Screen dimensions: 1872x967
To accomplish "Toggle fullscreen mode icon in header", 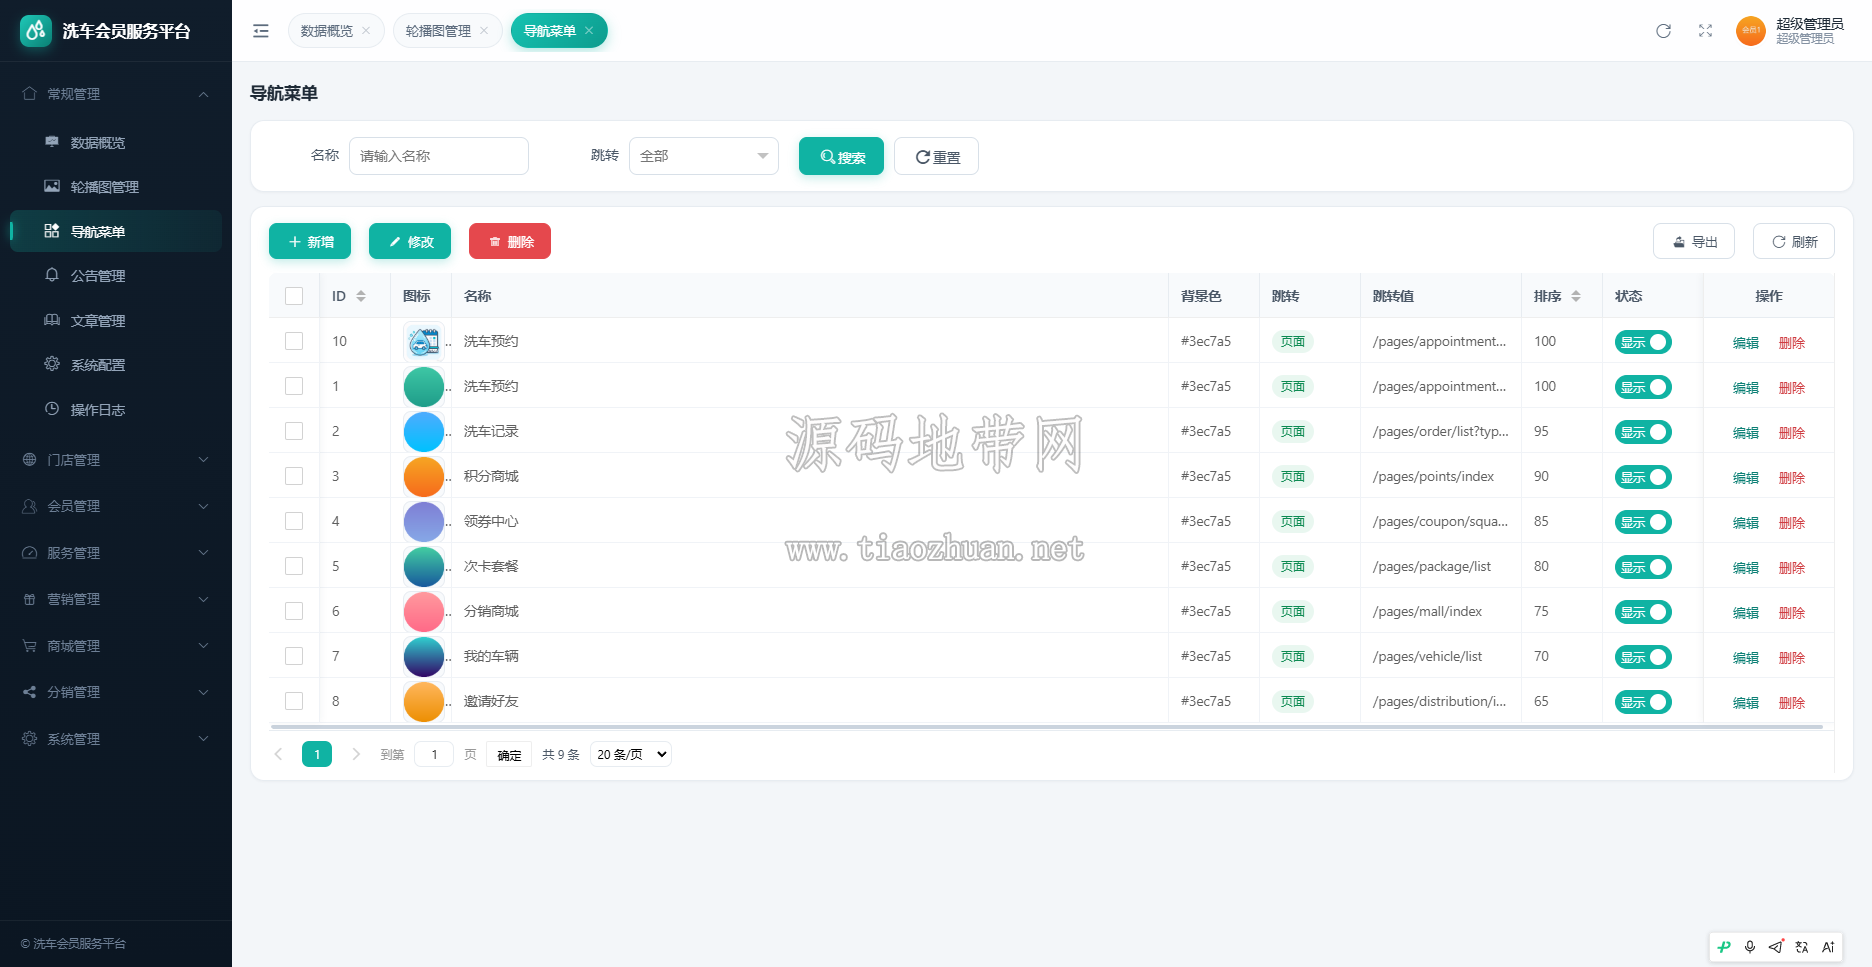I will coord(1705,31).
